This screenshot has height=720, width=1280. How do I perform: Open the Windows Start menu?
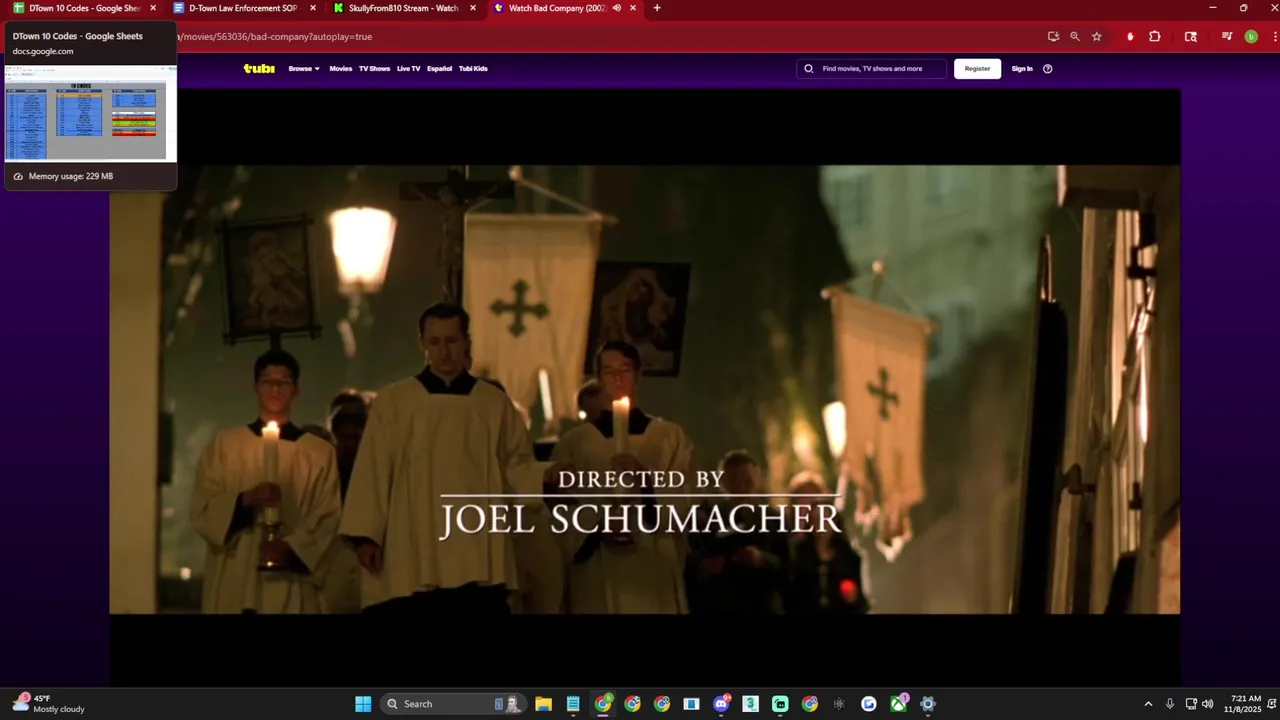(363, 704)
